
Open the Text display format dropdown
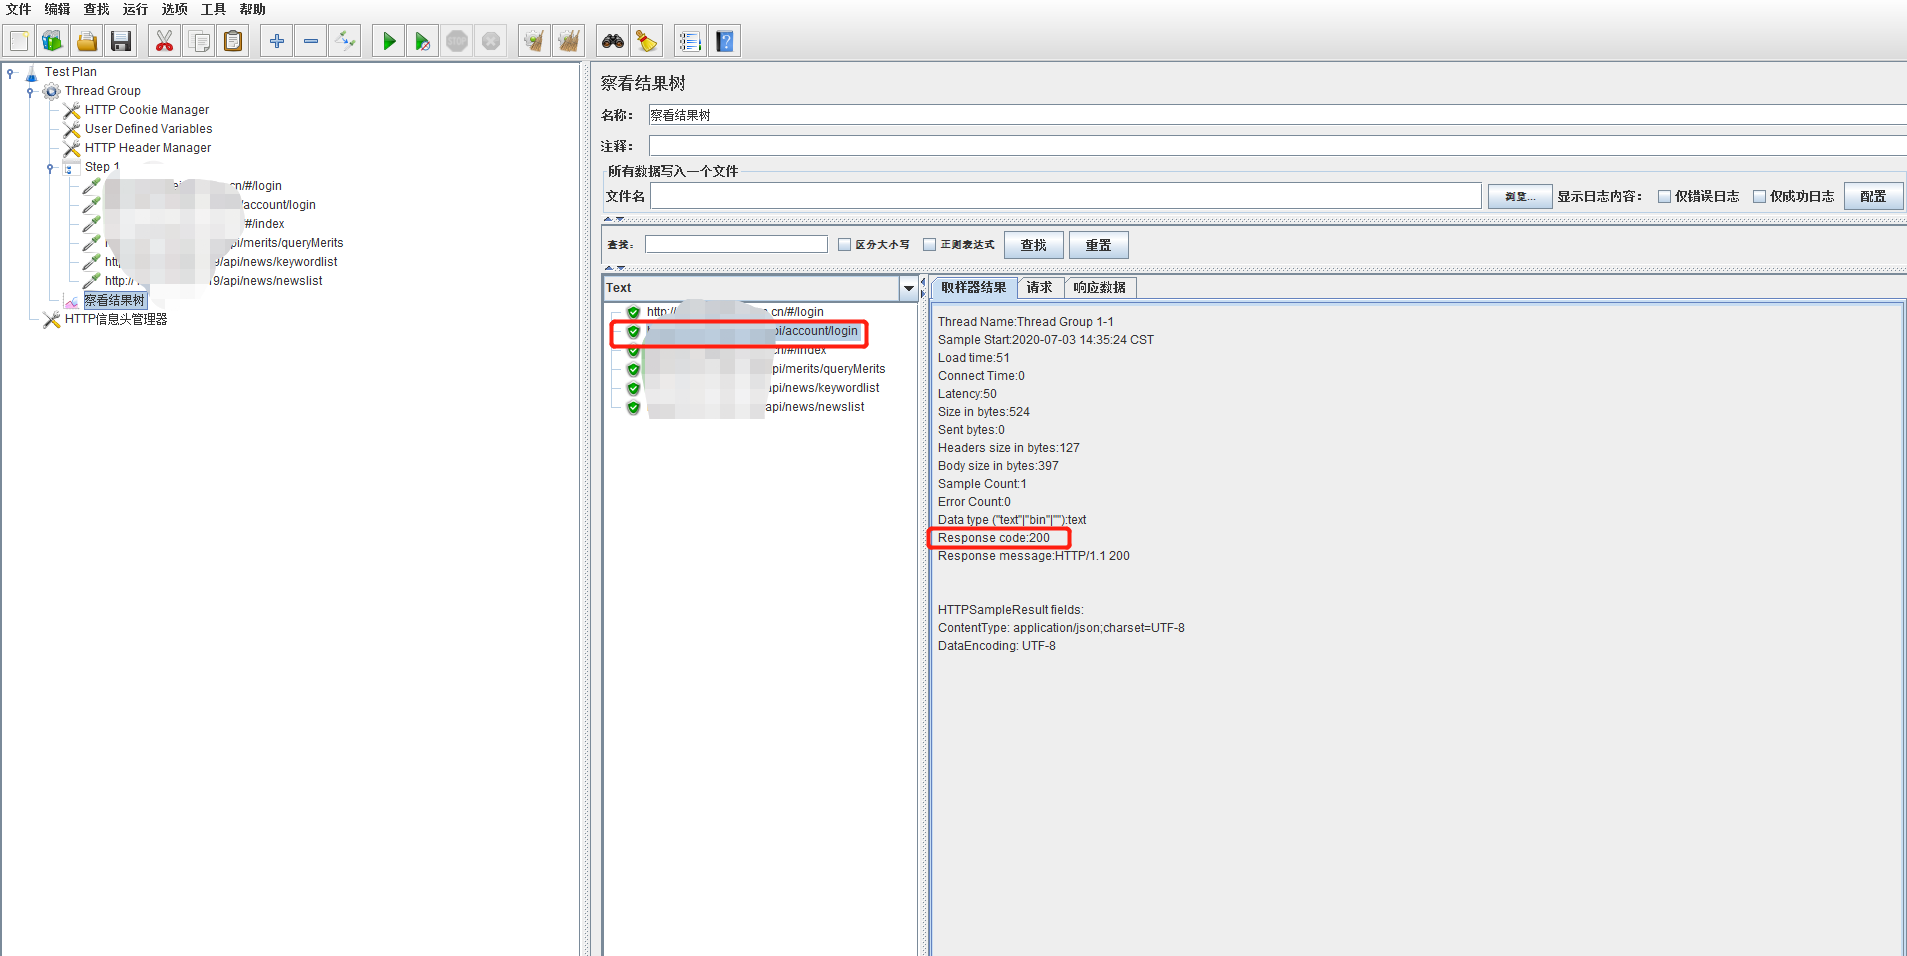point(906,288)
